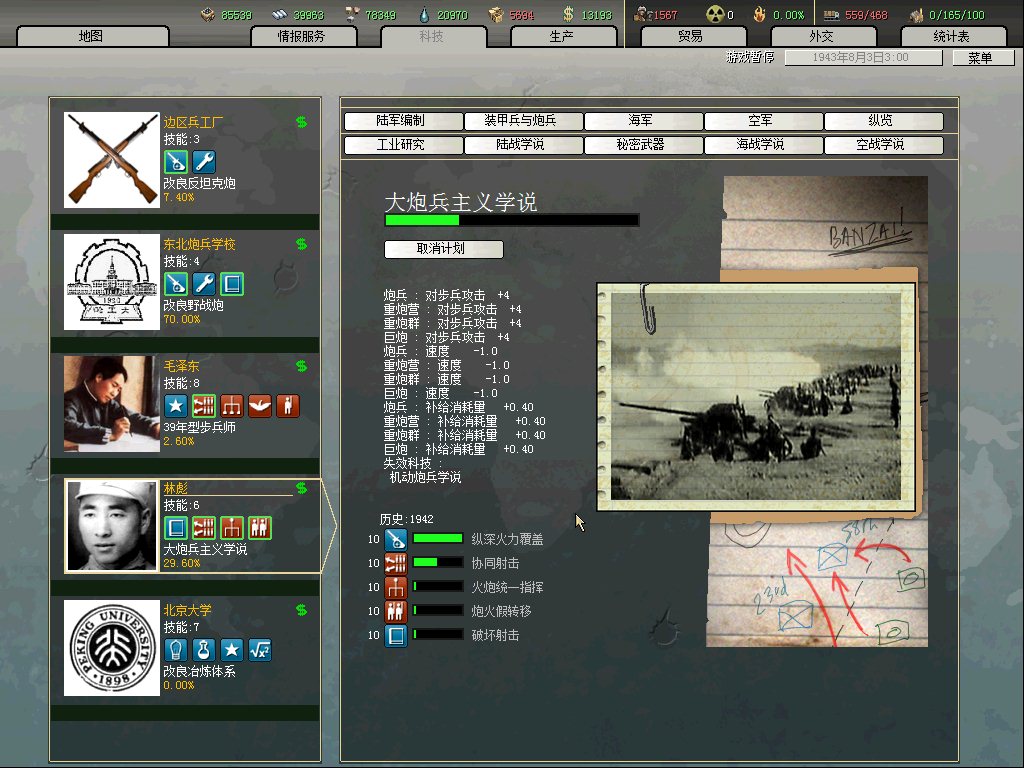This screenshot has height=768, width=1024.
Task: Open the 地图 map tab
Action: [x=90, y=37]
